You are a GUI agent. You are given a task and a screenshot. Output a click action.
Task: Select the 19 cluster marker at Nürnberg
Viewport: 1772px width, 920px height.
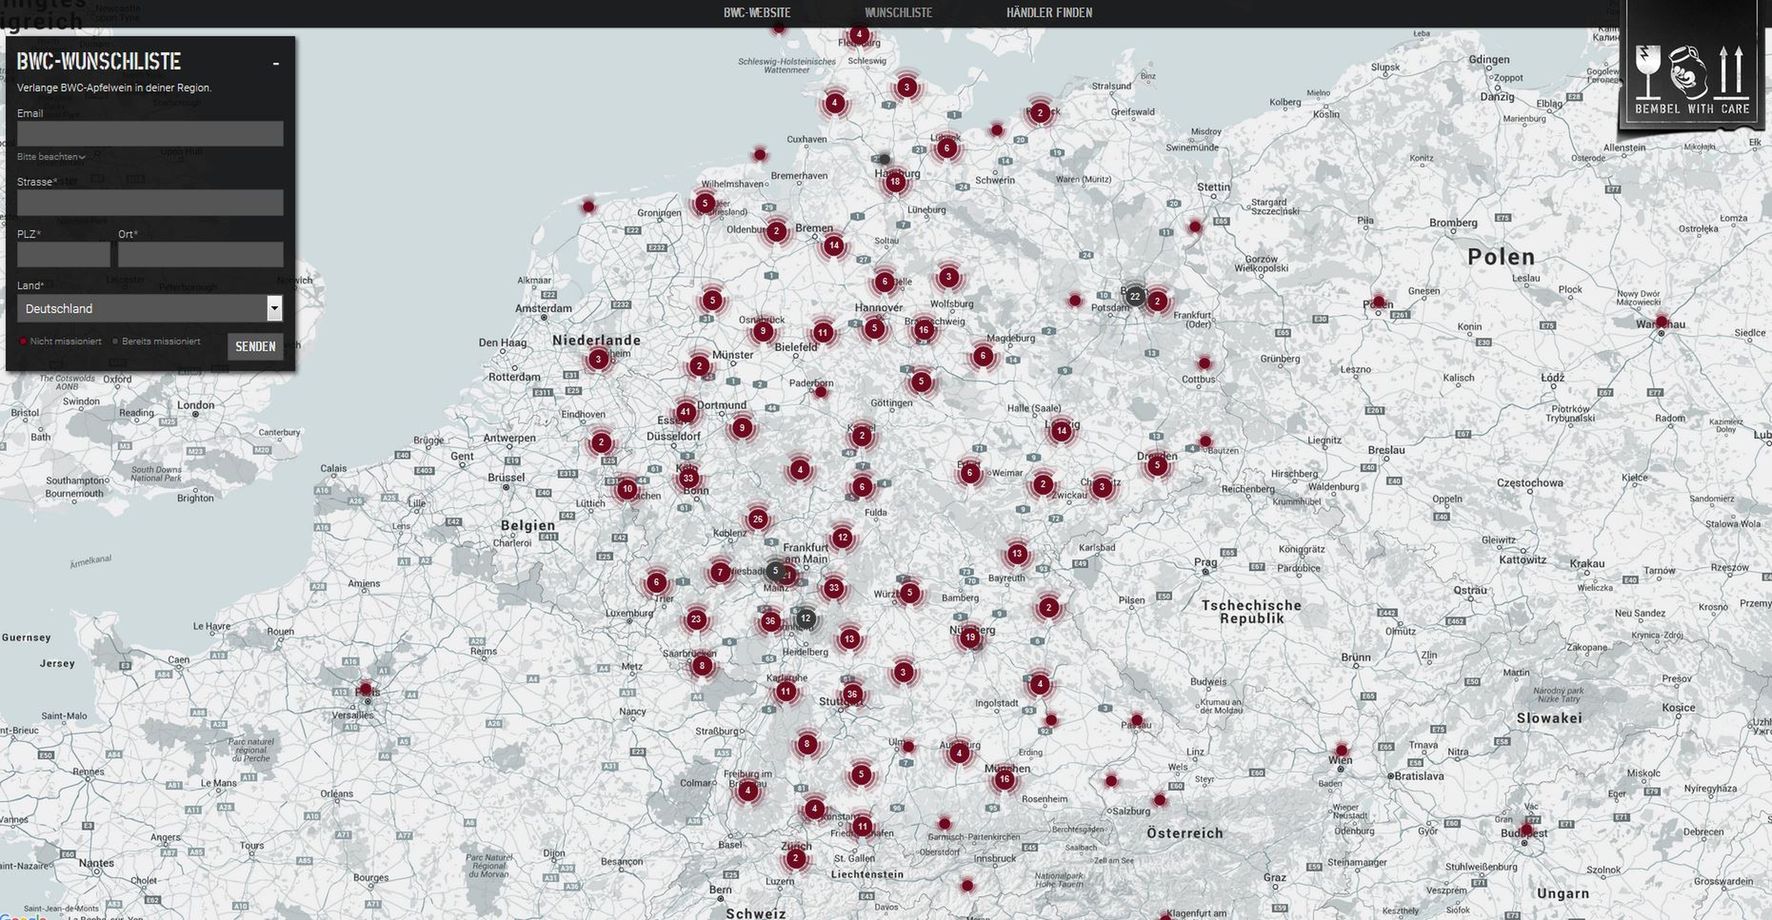point(969,637)
